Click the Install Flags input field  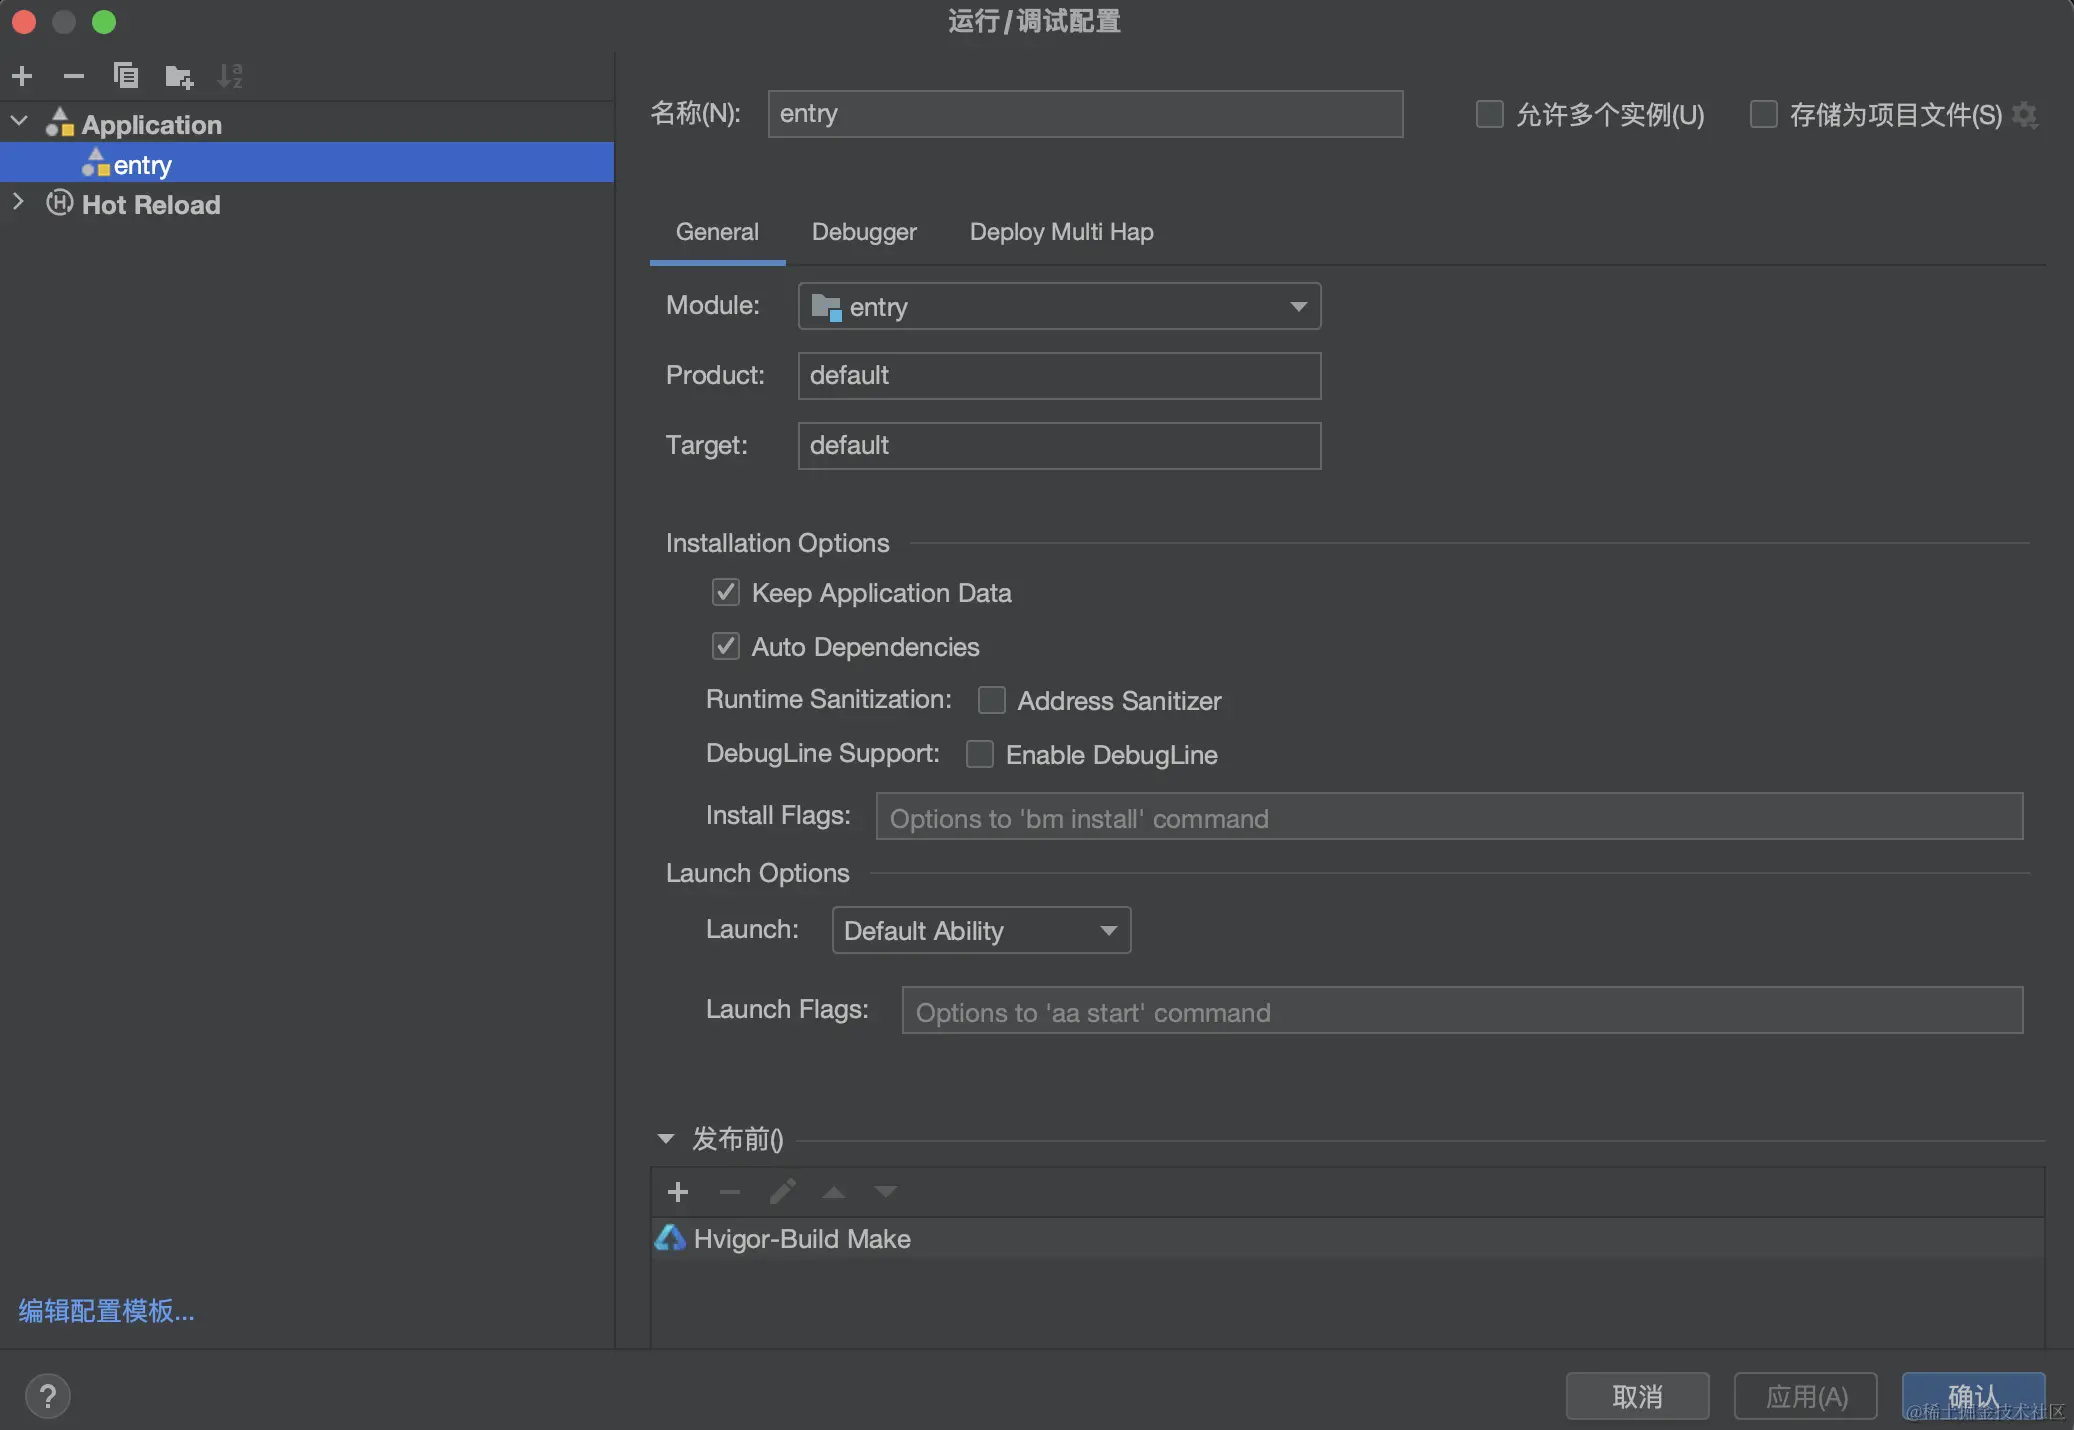point(1449,818)
